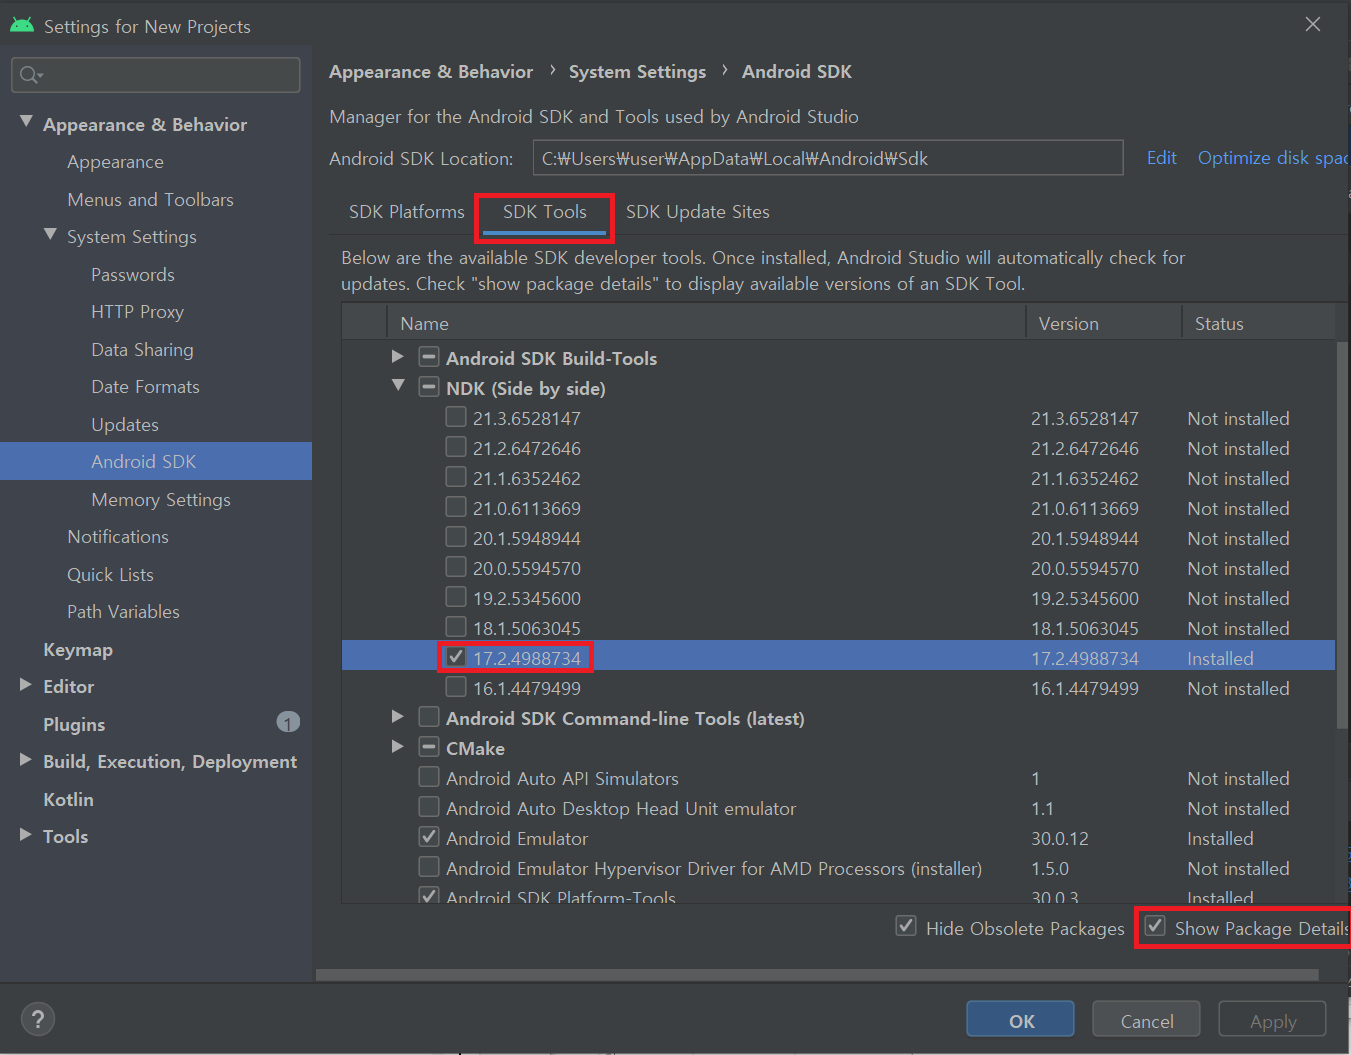Toggle CMake group checkbox
Image resolution: width=1351 pixels, height=1055 pixels.
(429, 746)
